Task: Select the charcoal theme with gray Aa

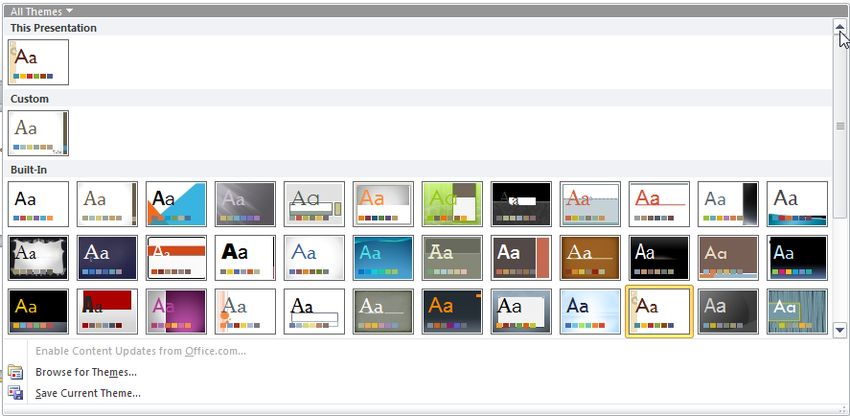Action: pyautogui.click(x=728, y=311)
